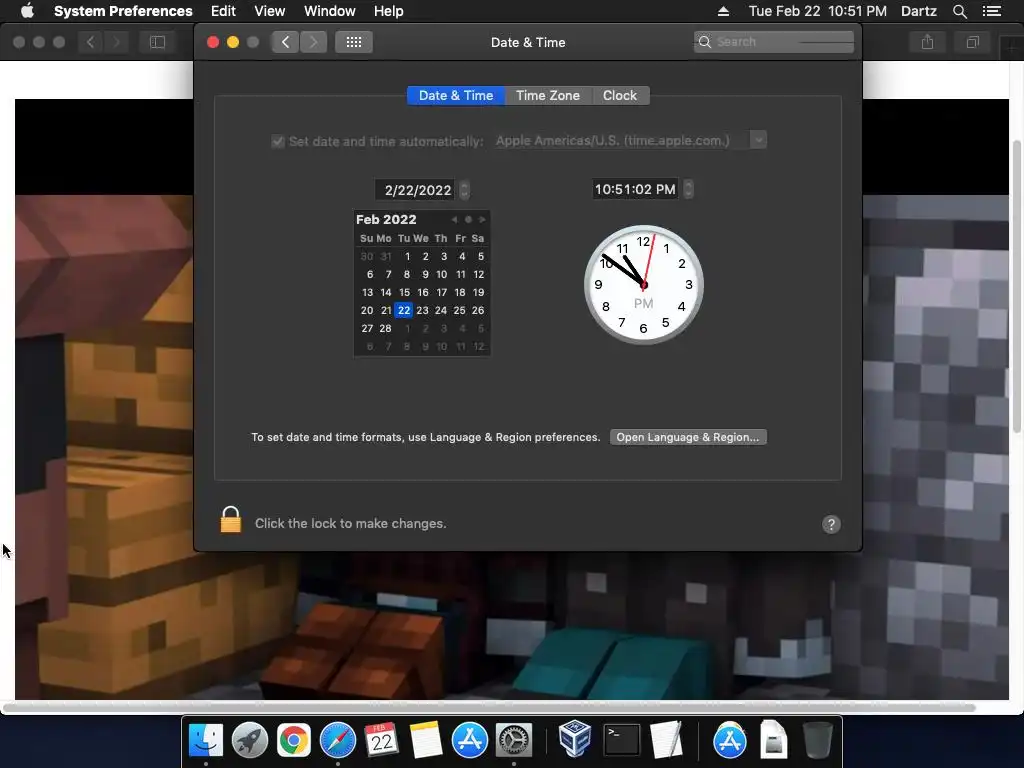Click the eject icon in menu bar
Image resolution: width=1024 pixels, height=768 pixels.
click(x=723, y=11)
